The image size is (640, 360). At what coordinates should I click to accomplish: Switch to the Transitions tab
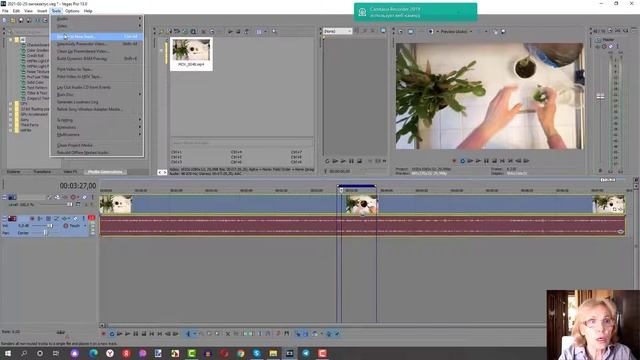click(42, 172)
